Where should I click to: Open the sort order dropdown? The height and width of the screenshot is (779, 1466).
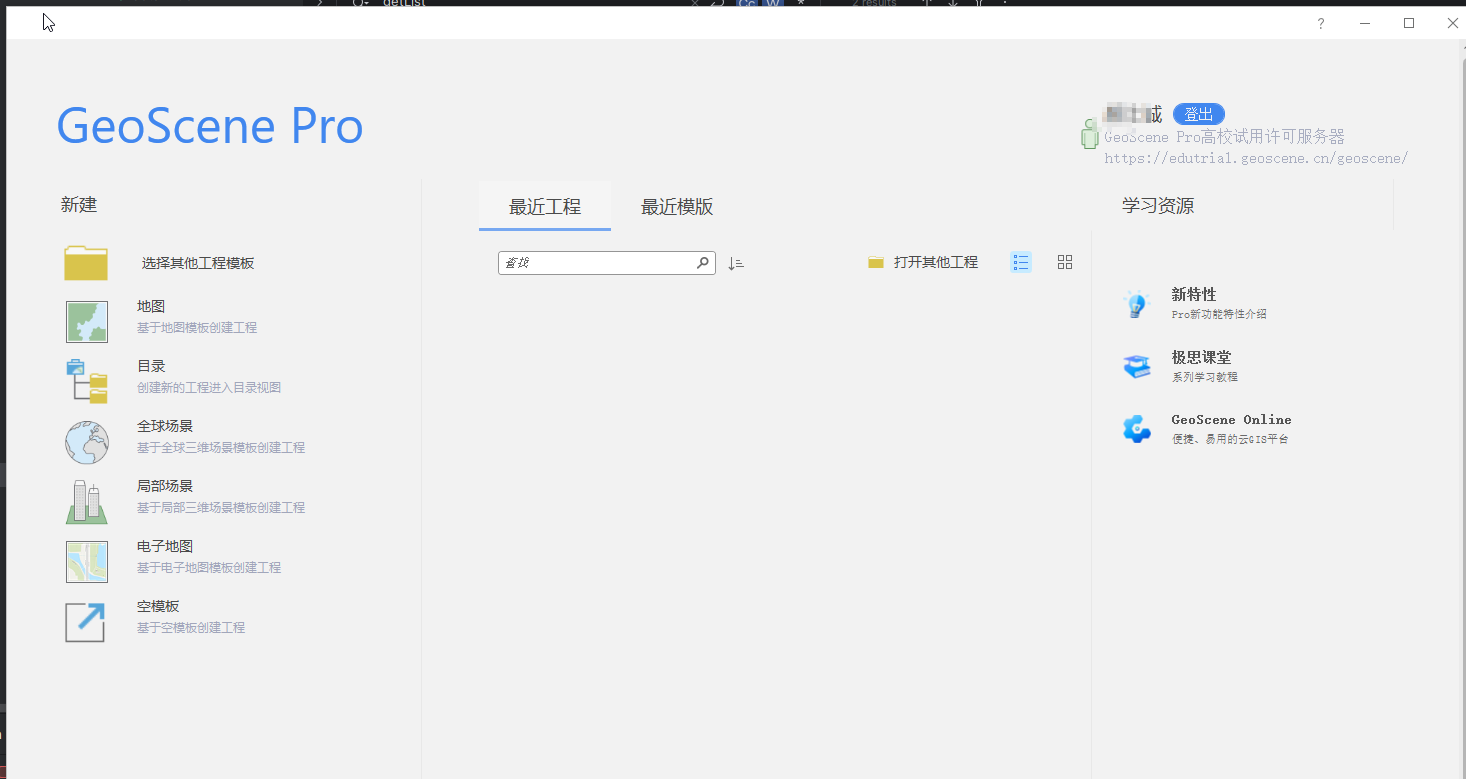tap(736, 263)
